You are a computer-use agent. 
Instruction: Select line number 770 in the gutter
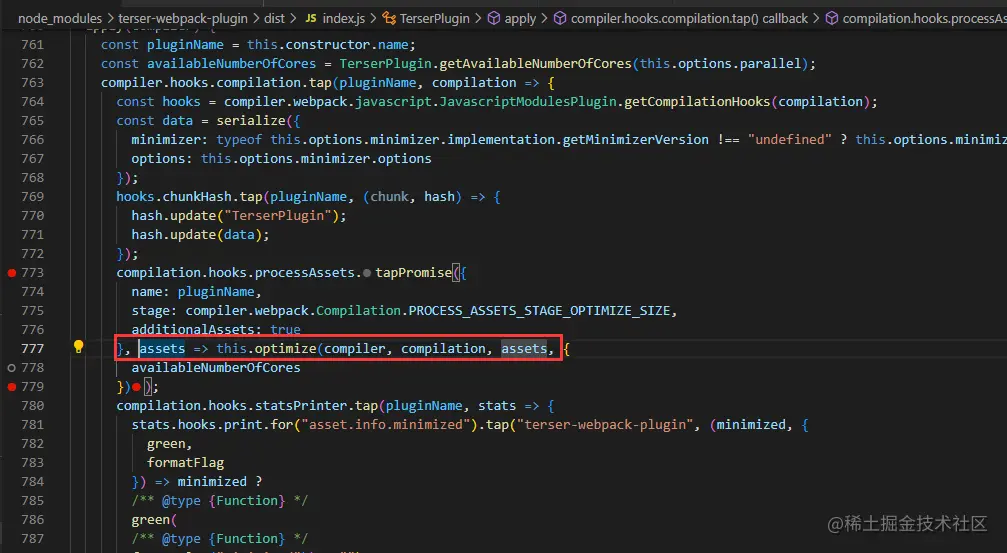pos(32,216)
